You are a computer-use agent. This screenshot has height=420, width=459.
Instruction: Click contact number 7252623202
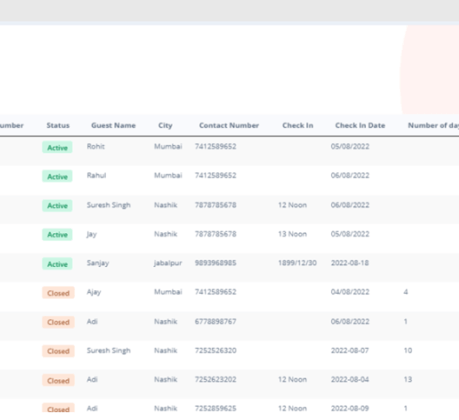(216, 379)
